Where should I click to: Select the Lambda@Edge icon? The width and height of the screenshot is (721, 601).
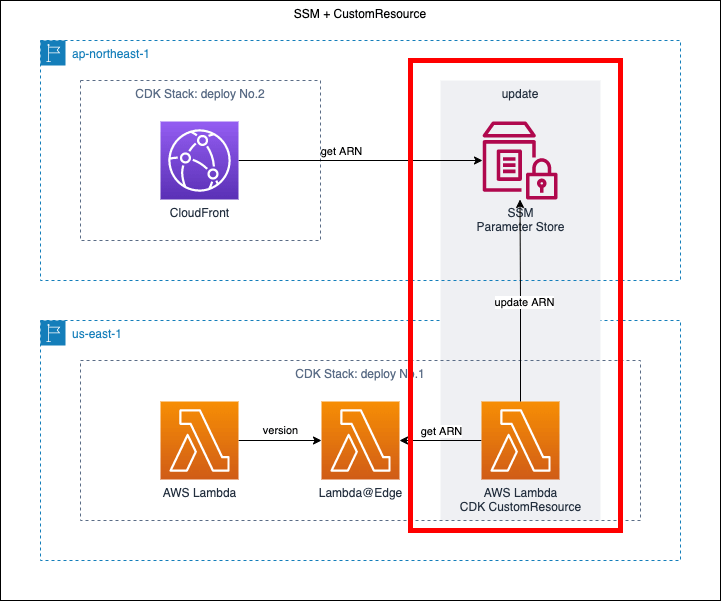point(360,441)
